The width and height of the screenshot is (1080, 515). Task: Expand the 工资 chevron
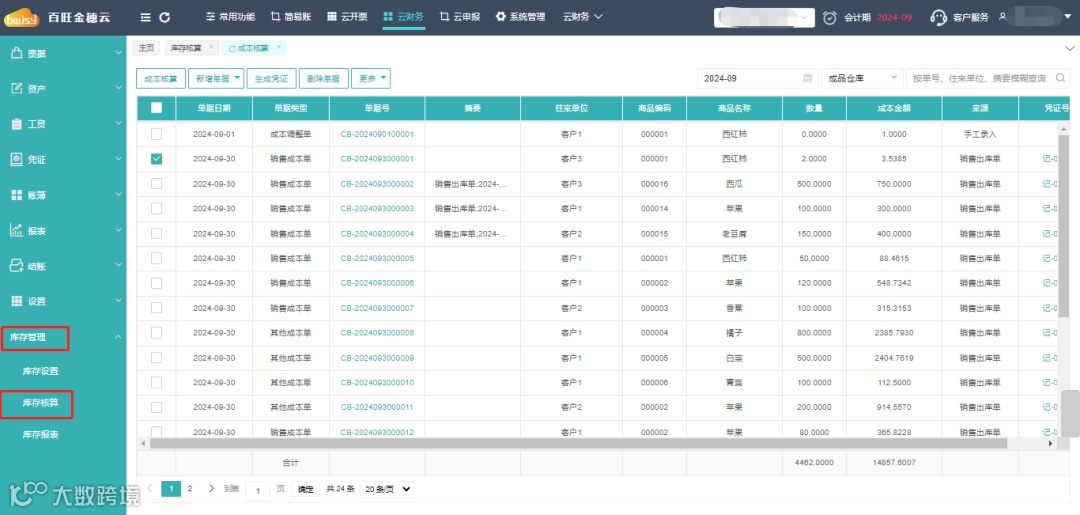(118, 124)
